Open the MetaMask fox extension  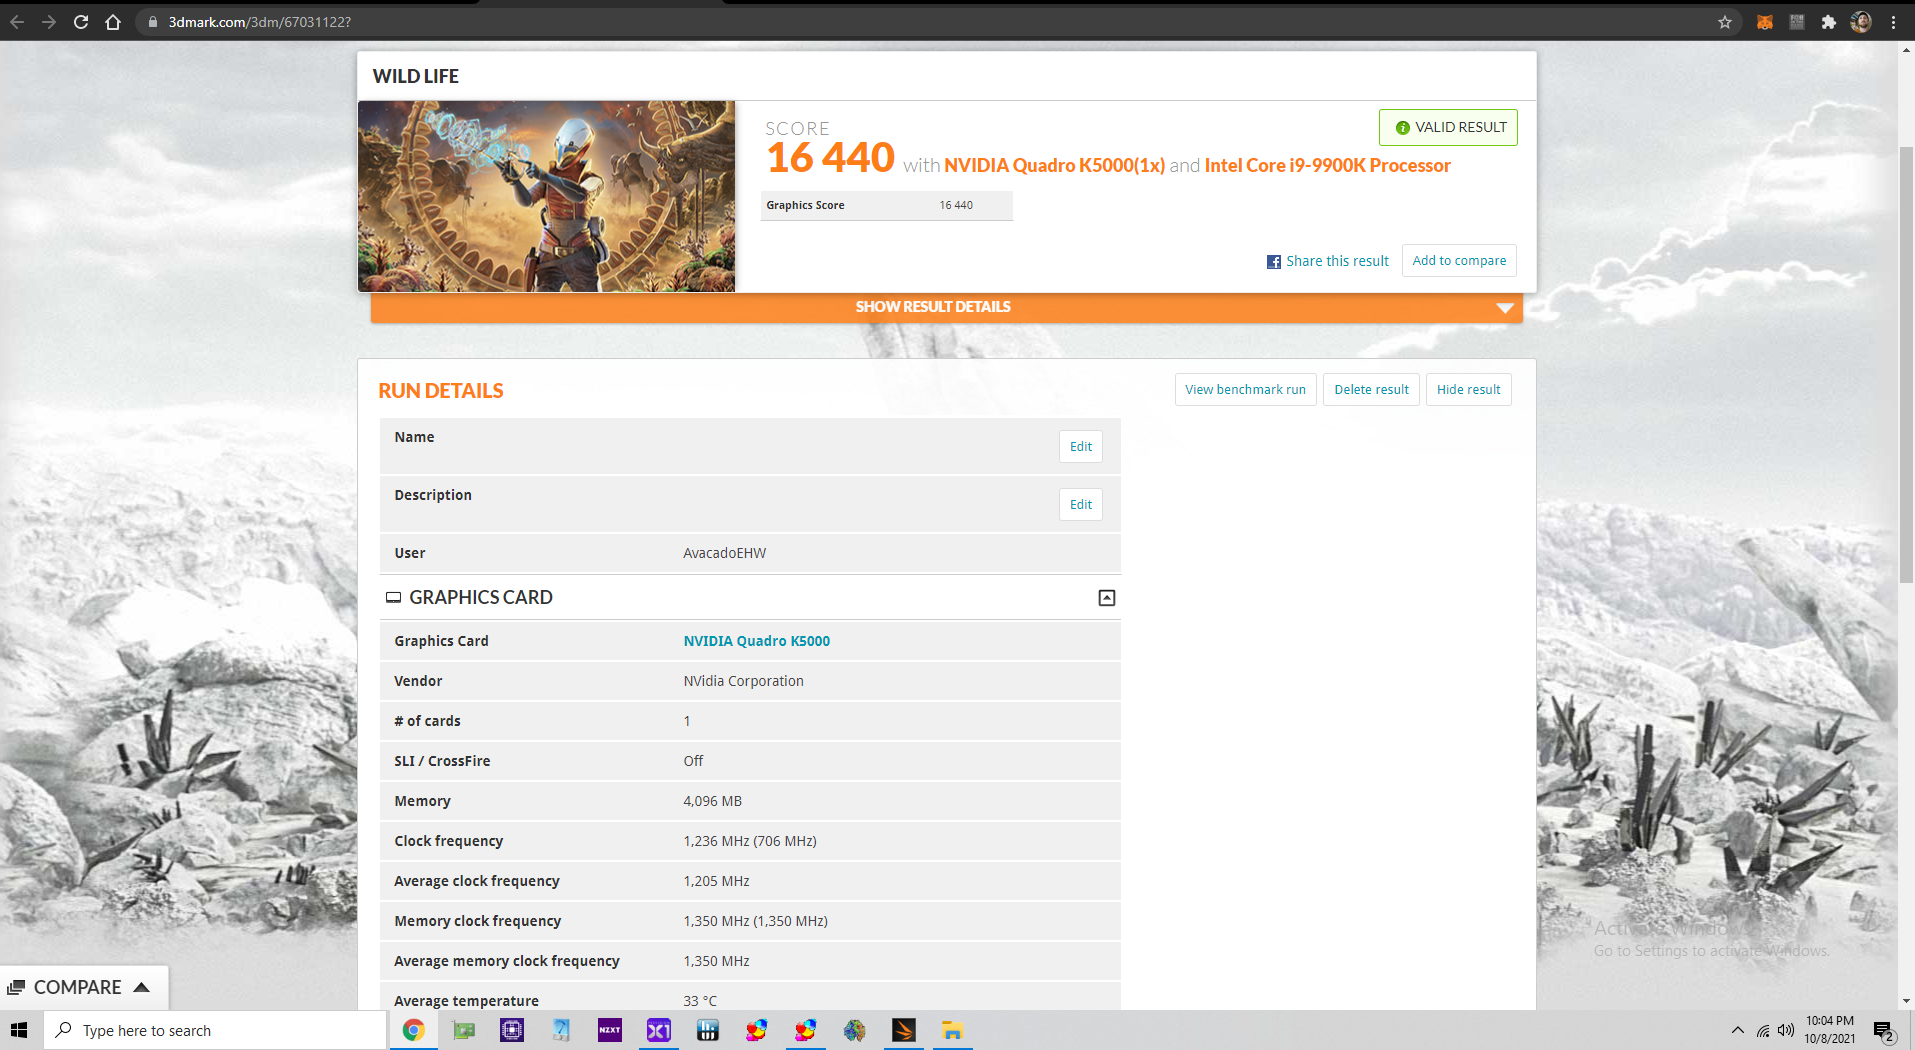[1765, 22]
